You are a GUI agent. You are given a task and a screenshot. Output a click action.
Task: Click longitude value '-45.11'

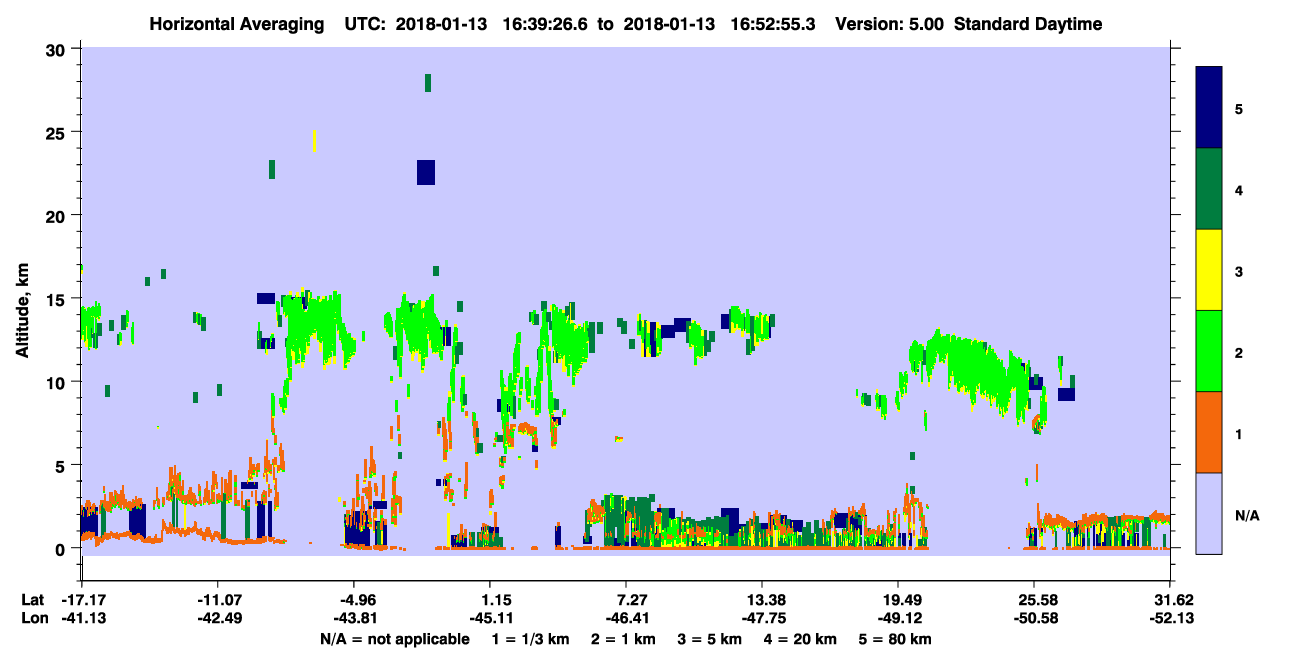(489, 618)
